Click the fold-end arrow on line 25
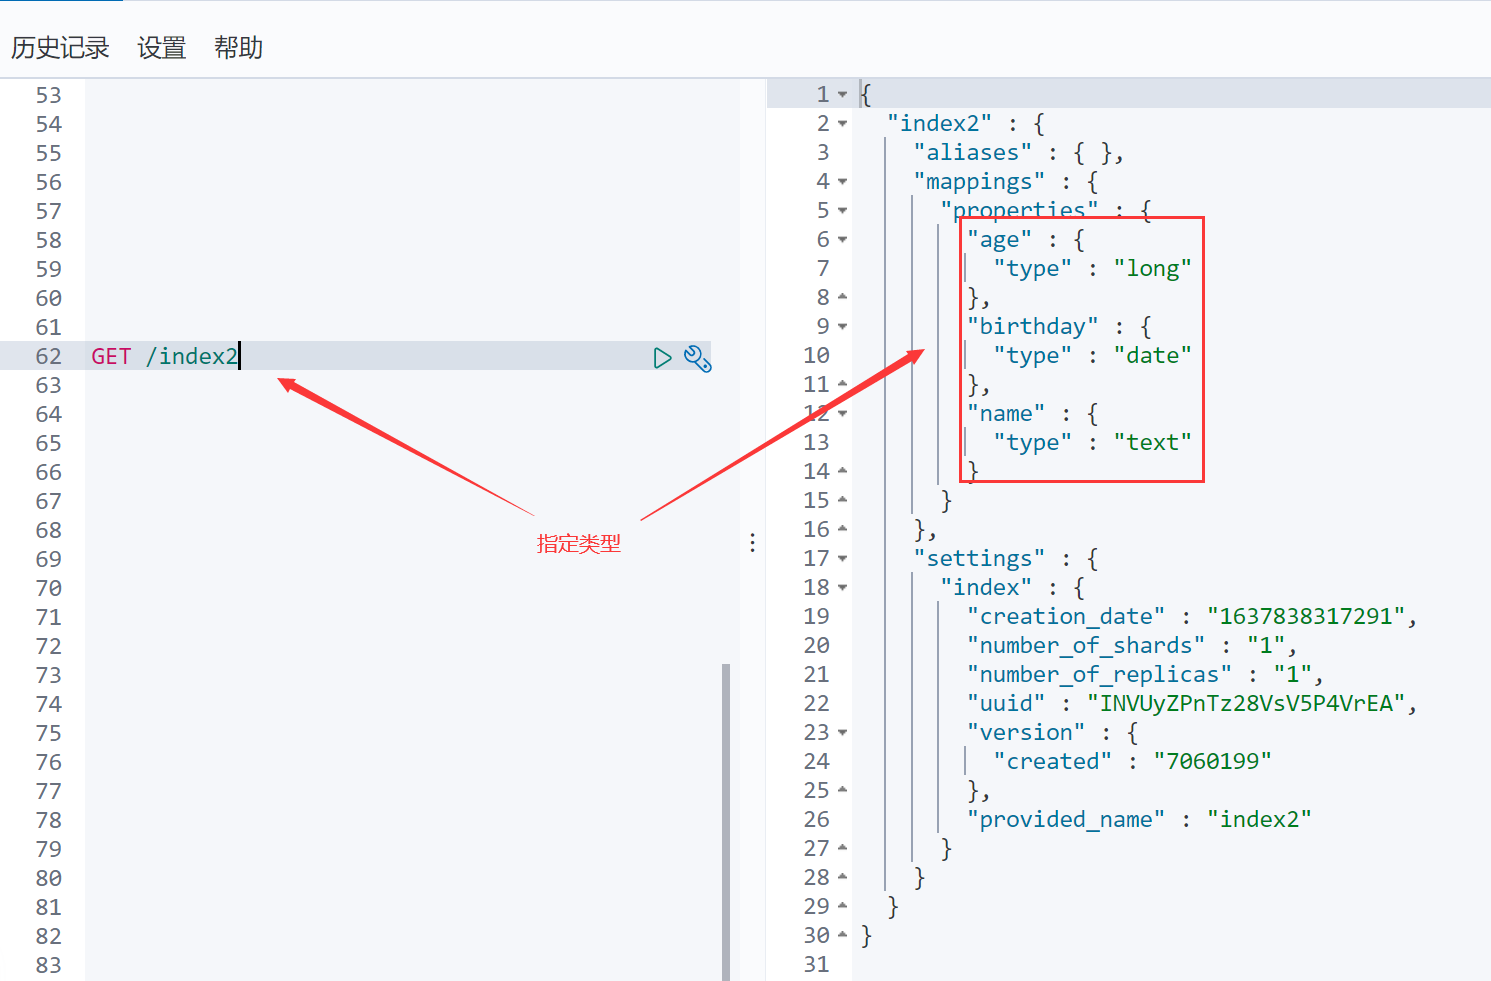The height and width of the screenshot is (981, 1491). click(x=842, y=790)
